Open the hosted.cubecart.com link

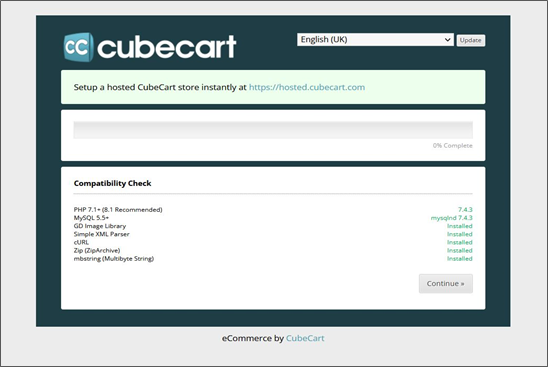pos(307,87)
